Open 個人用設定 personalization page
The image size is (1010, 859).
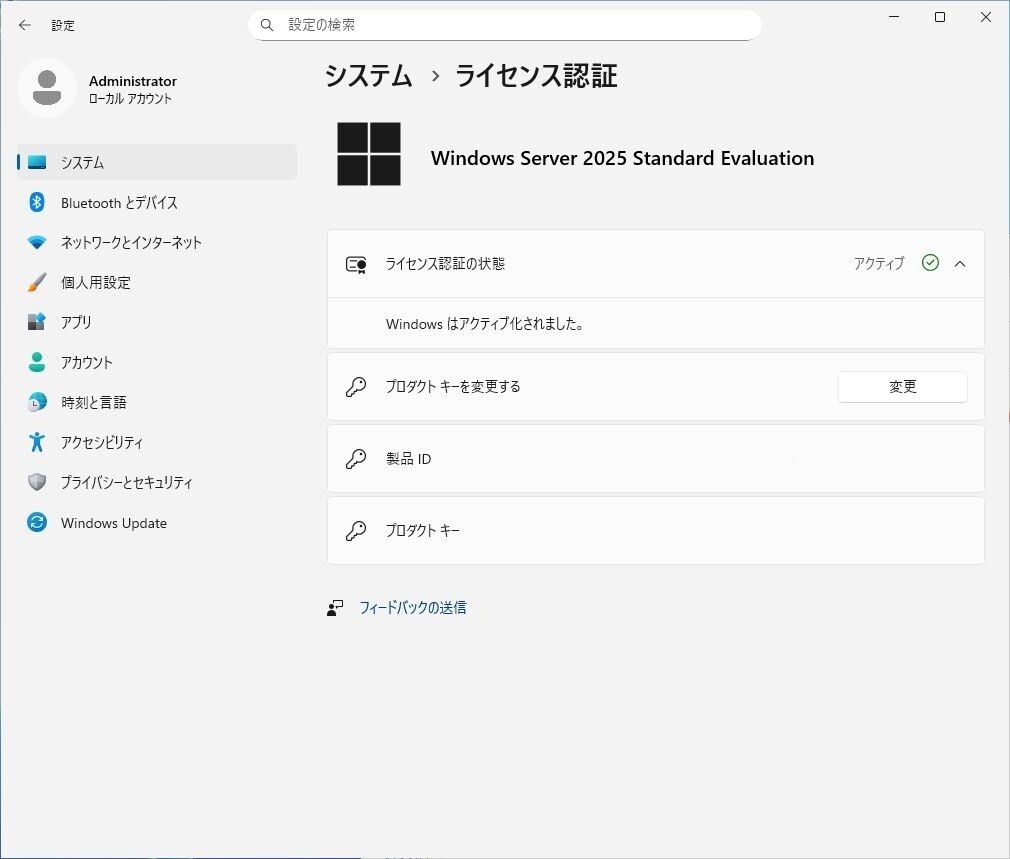tap(96, 283)
